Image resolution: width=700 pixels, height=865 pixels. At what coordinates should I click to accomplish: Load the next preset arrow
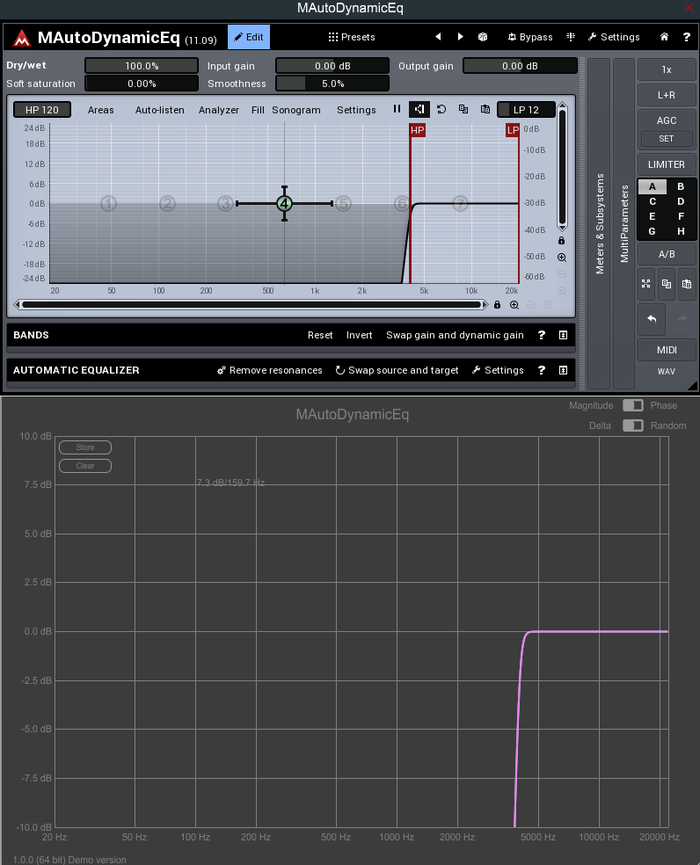pos(460,36)
